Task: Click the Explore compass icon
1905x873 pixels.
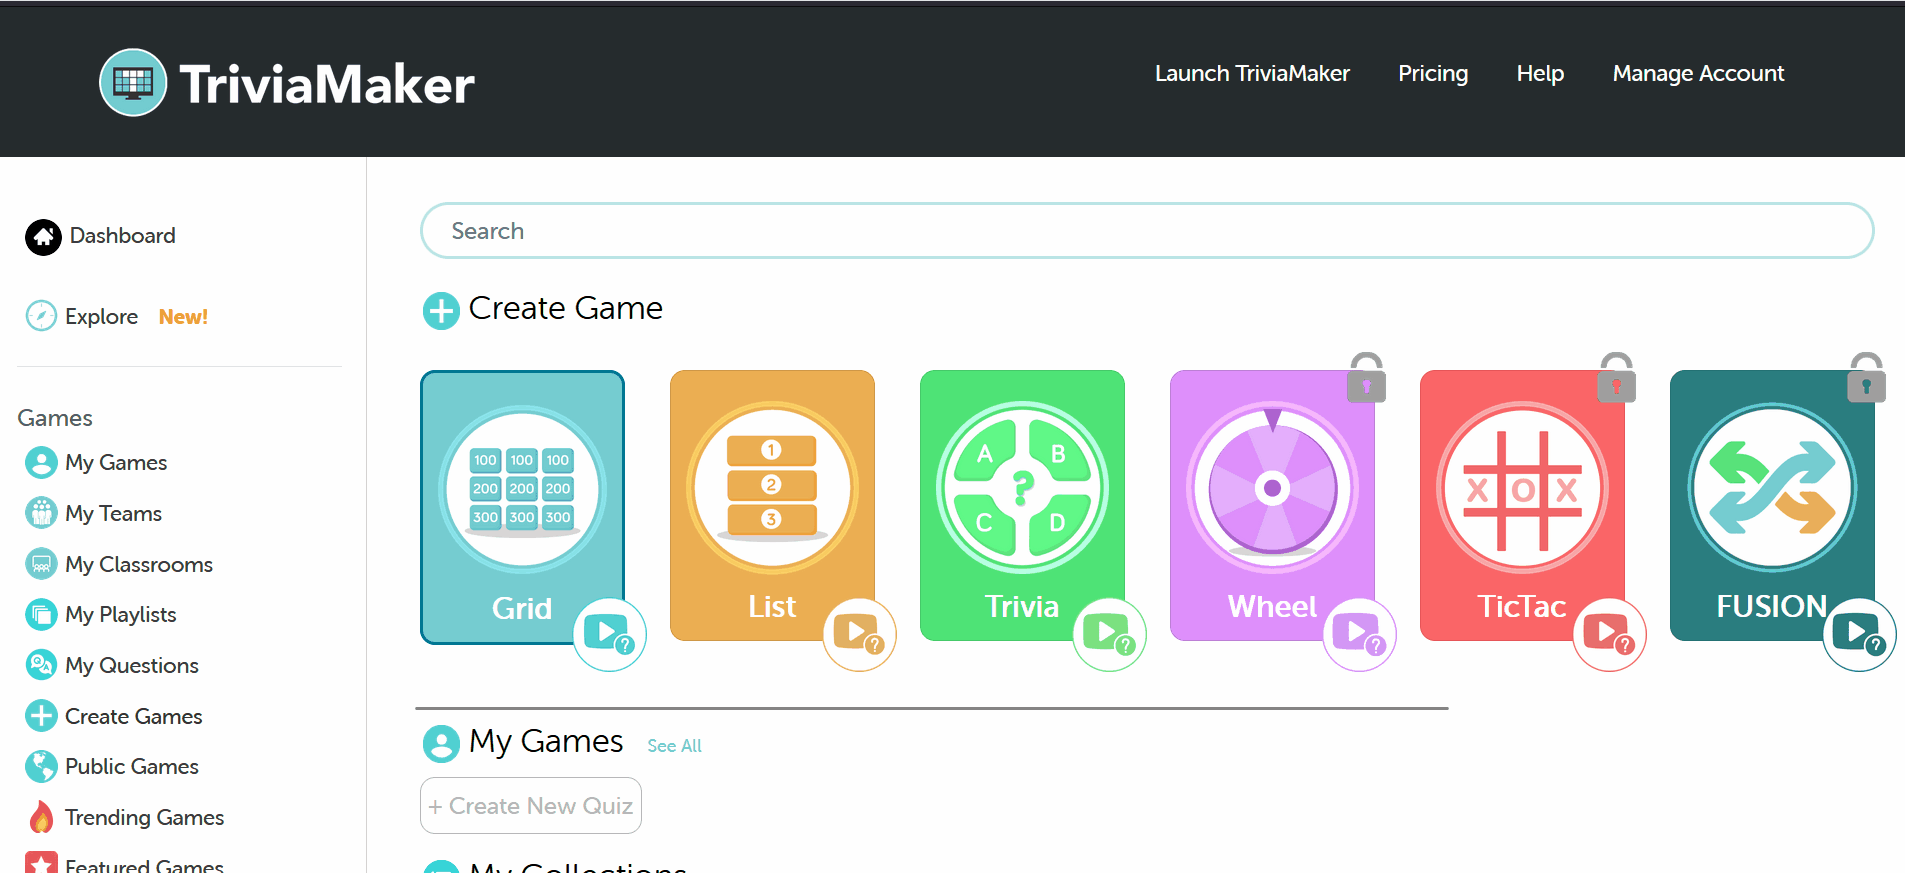Action: (x=41, y=316)
